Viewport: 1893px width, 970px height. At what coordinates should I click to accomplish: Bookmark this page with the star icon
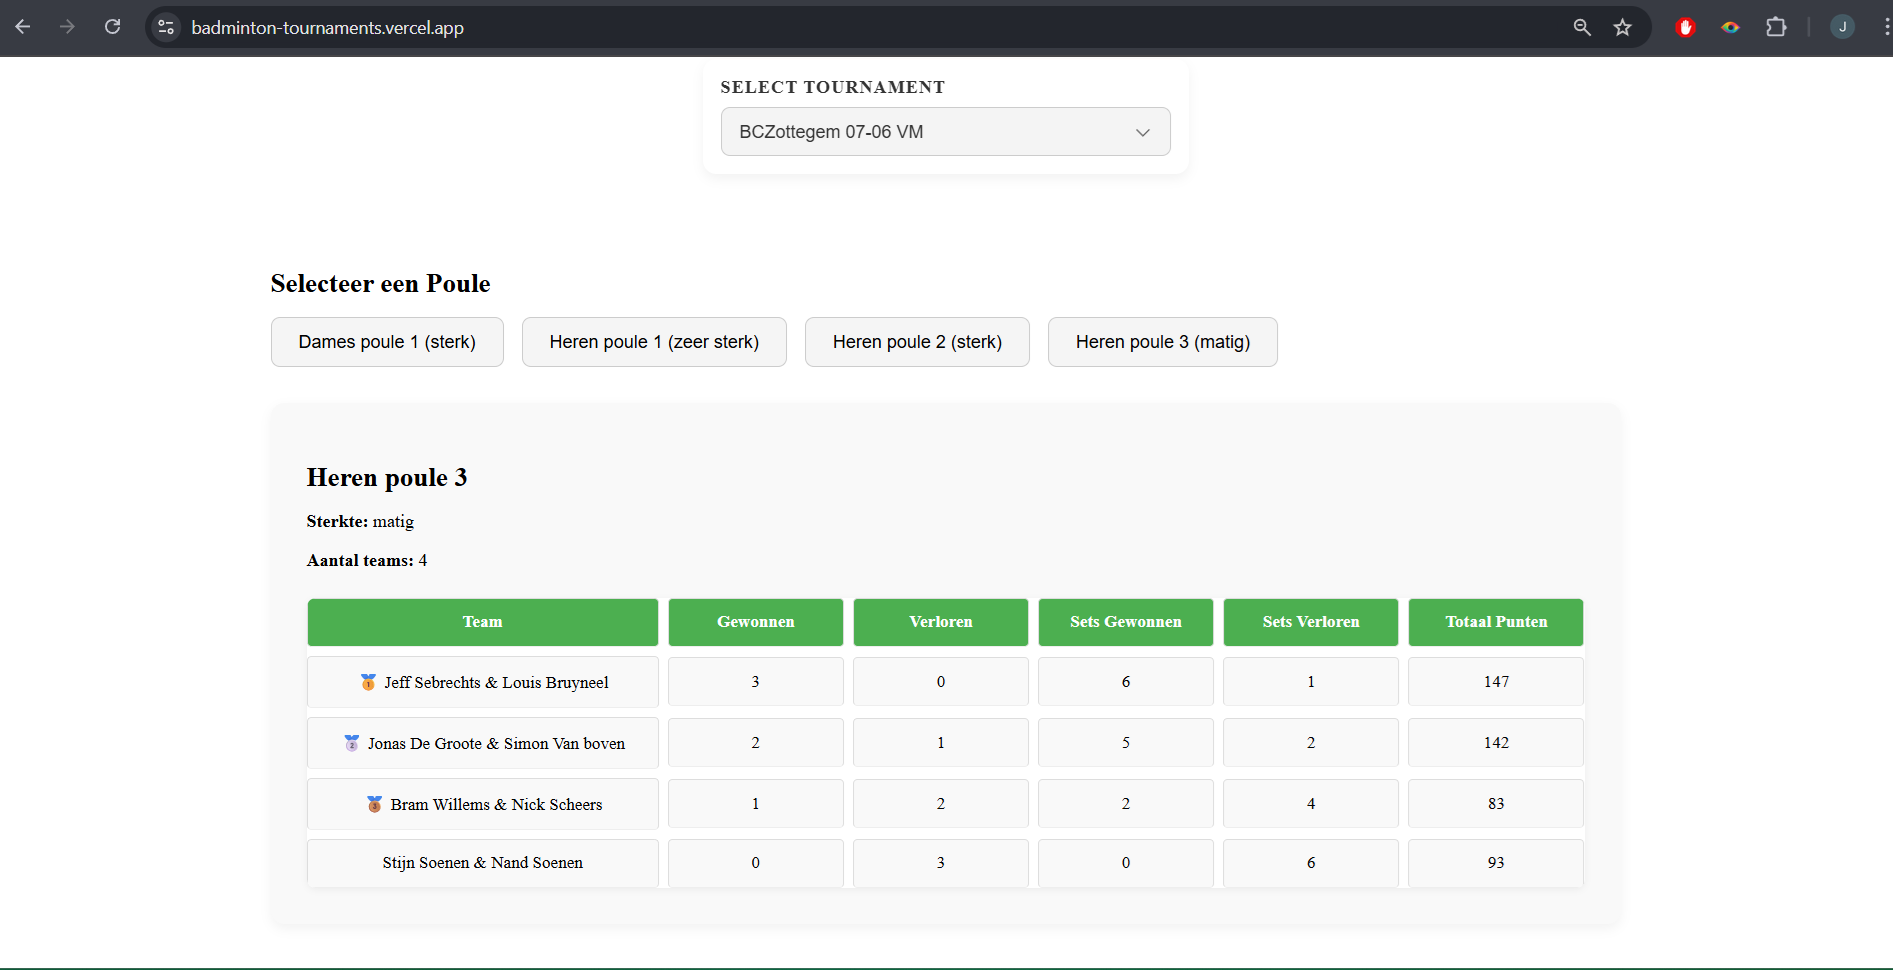(x=1623, y=27)
